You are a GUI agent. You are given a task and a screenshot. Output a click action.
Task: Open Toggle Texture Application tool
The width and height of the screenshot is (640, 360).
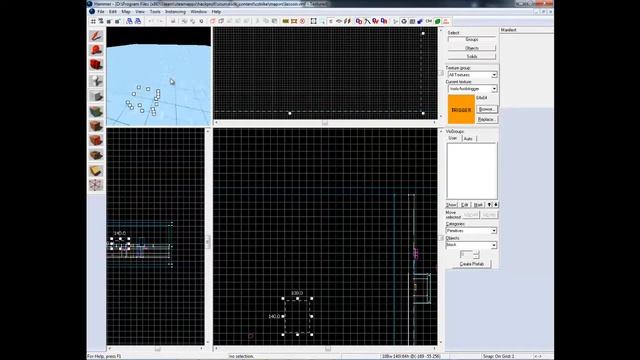click(96, 111)
